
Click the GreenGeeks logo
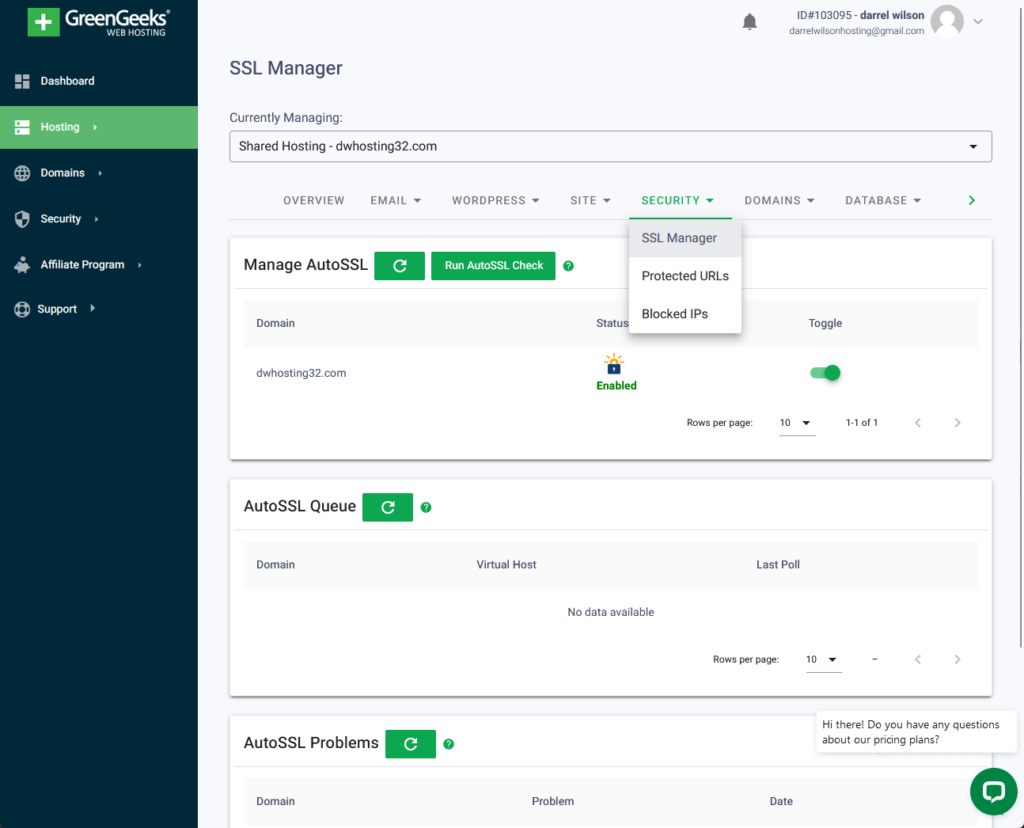(99, 22)
